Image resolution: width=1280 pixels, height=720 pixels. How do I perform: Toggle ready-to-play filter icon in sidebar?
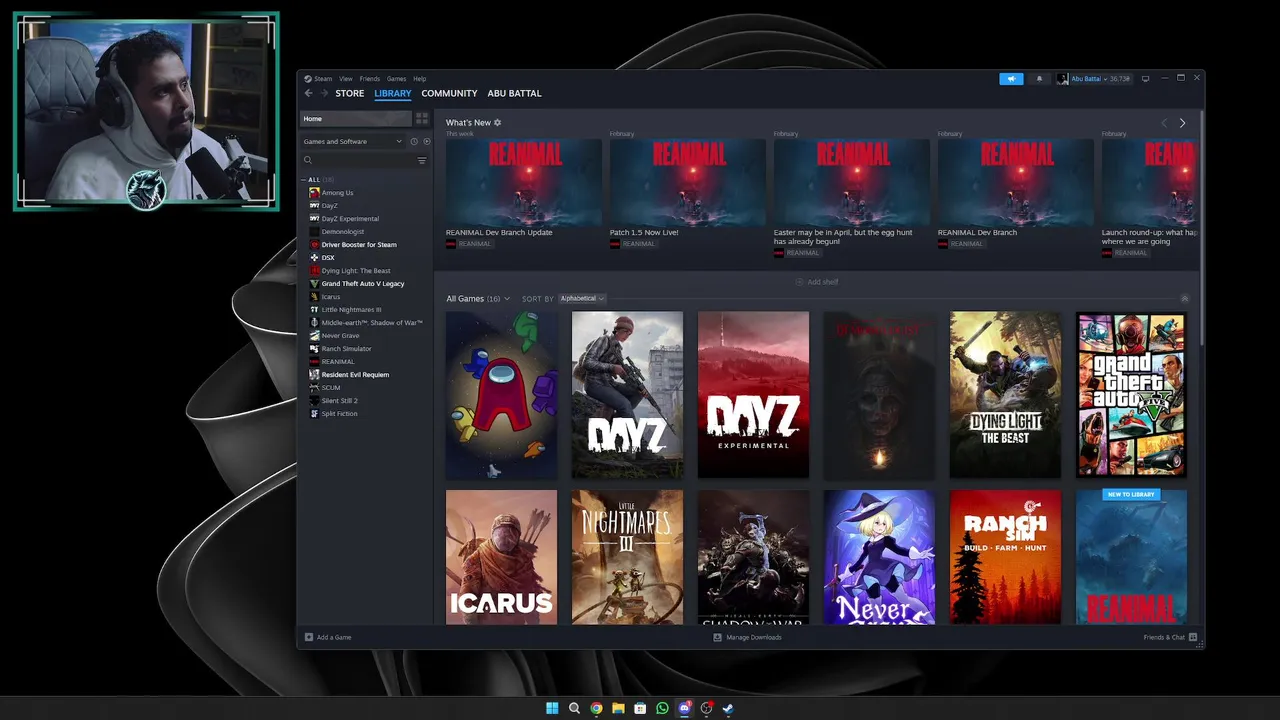(x=426, y=141)
